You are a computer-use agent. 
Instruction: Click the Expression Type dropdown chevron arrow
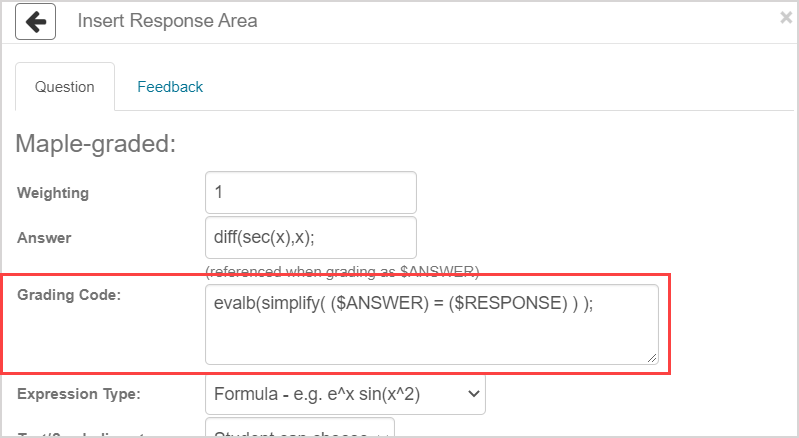click(471, 394)
